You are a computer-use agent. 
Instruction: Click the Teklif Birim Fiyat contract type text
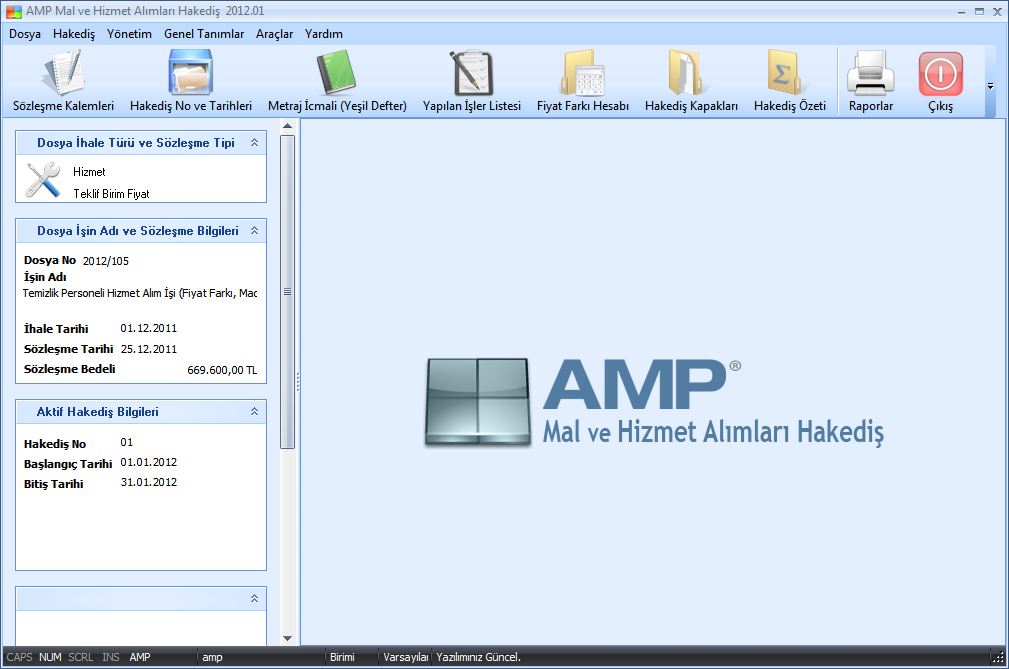(x=111, y=194)
